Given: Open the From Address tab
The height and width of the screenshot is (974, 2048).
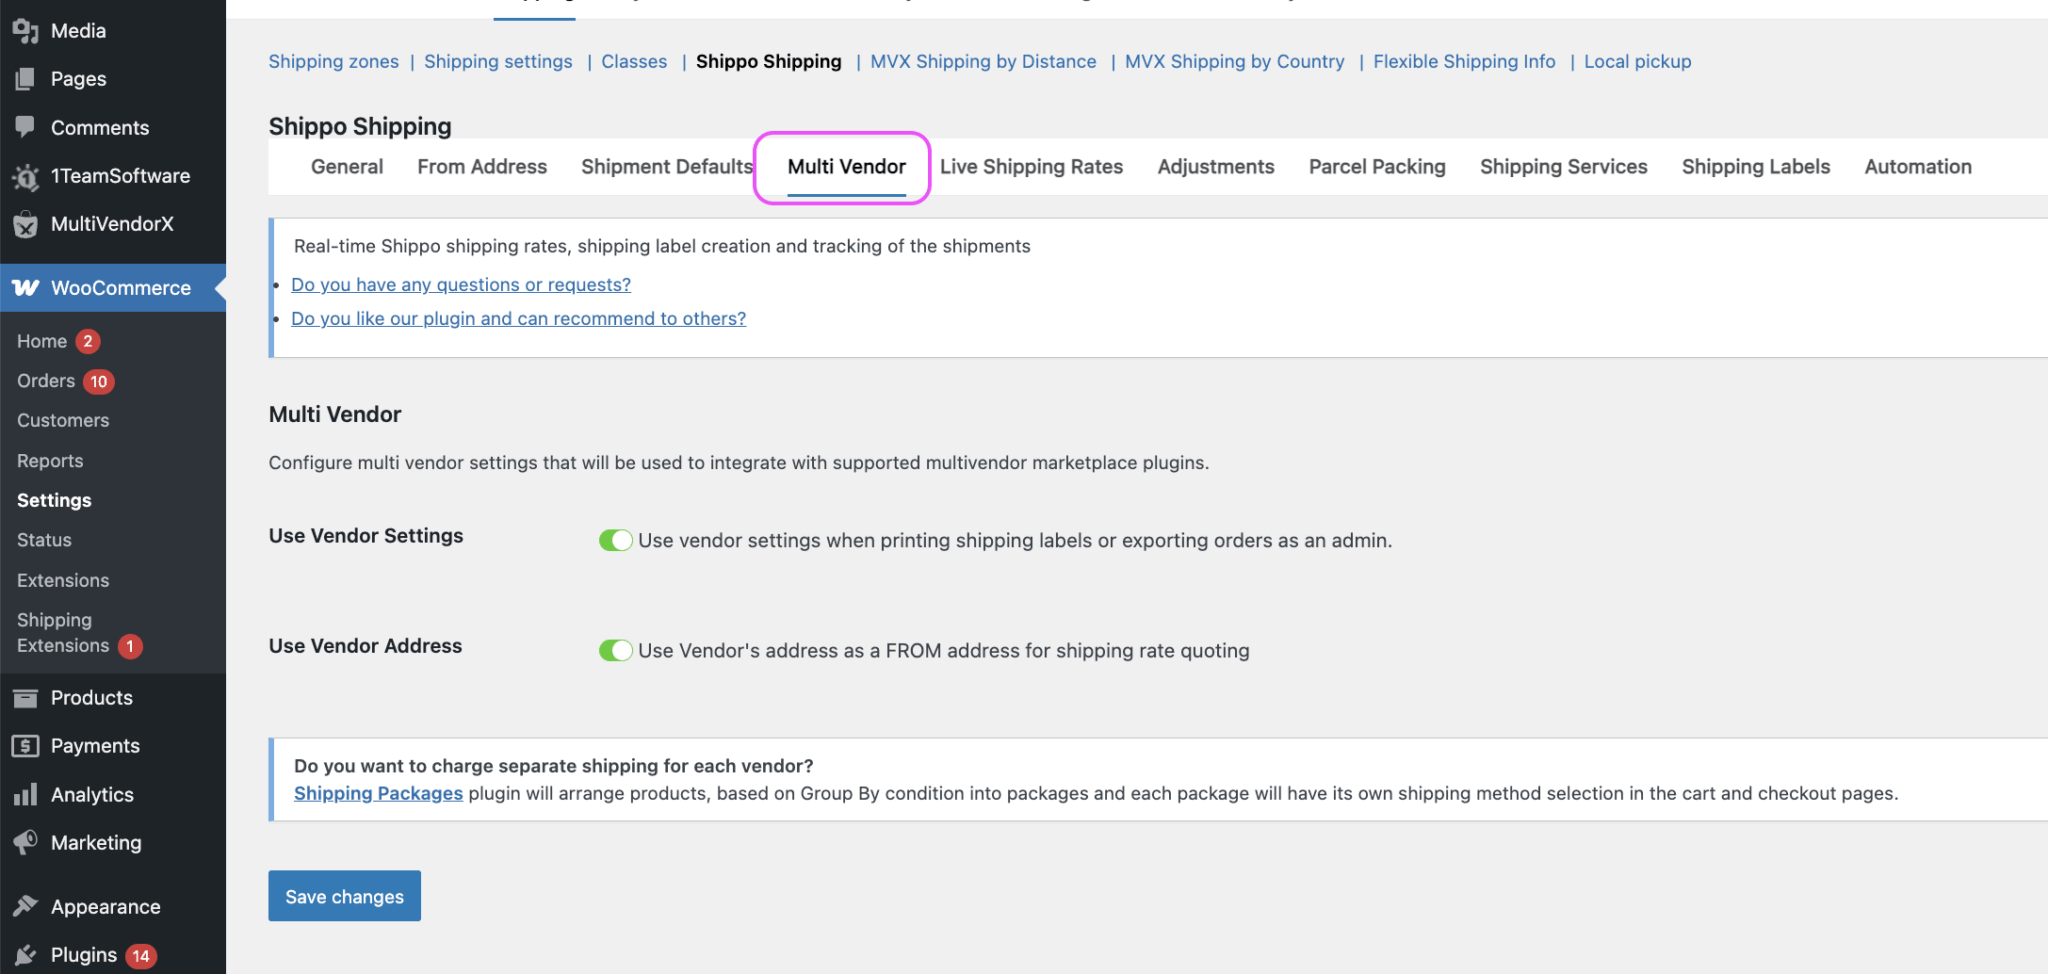Looking at the screenshot, I should [x=482, y=167].
